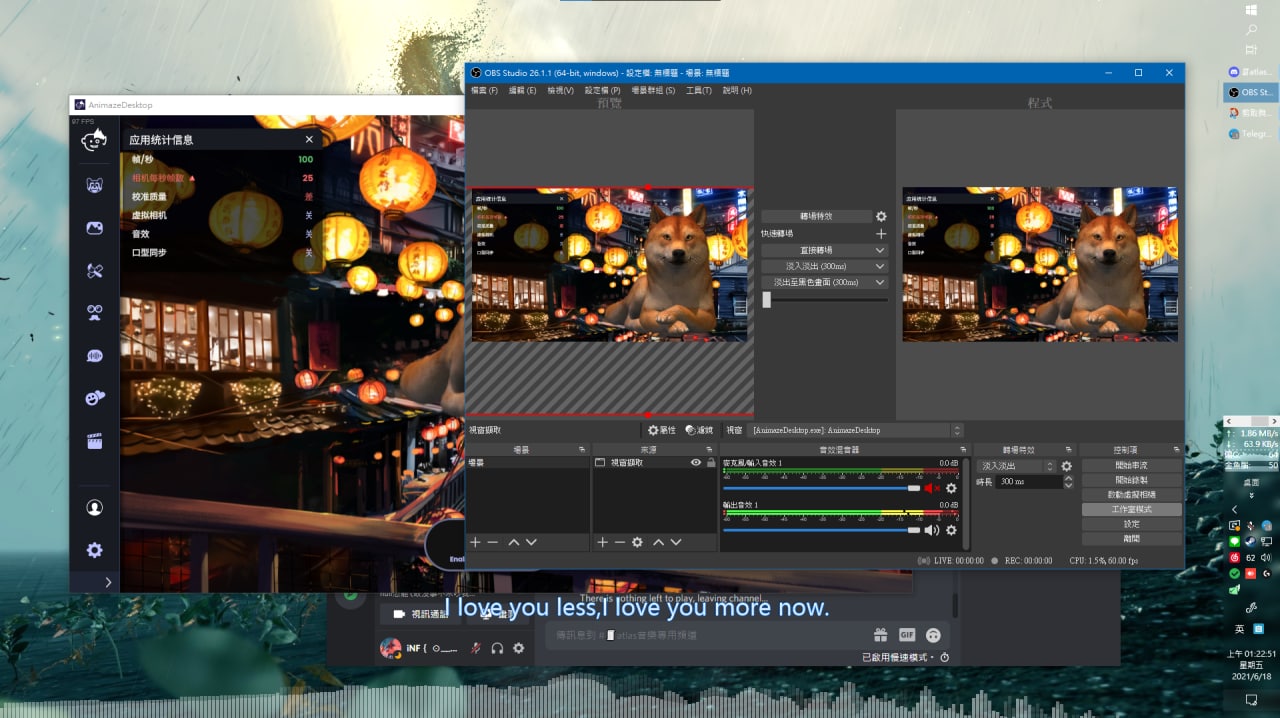Click the 開始錄製 button
1280x718 pixels.
click(1131, 480)
